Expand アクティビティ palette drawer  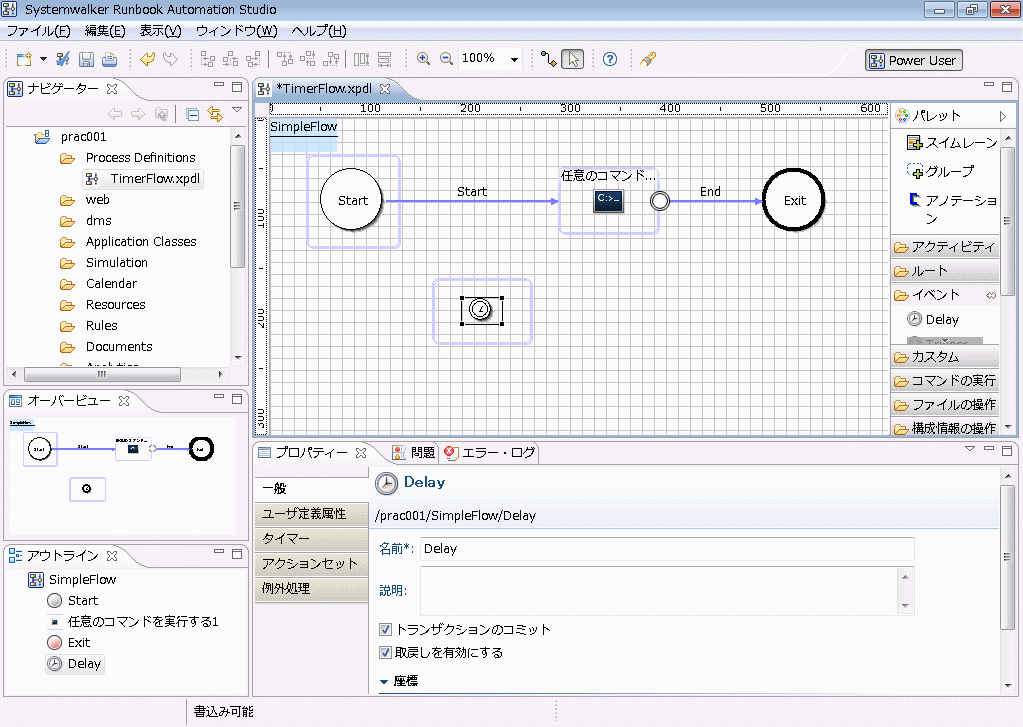(x=945, y=247)
